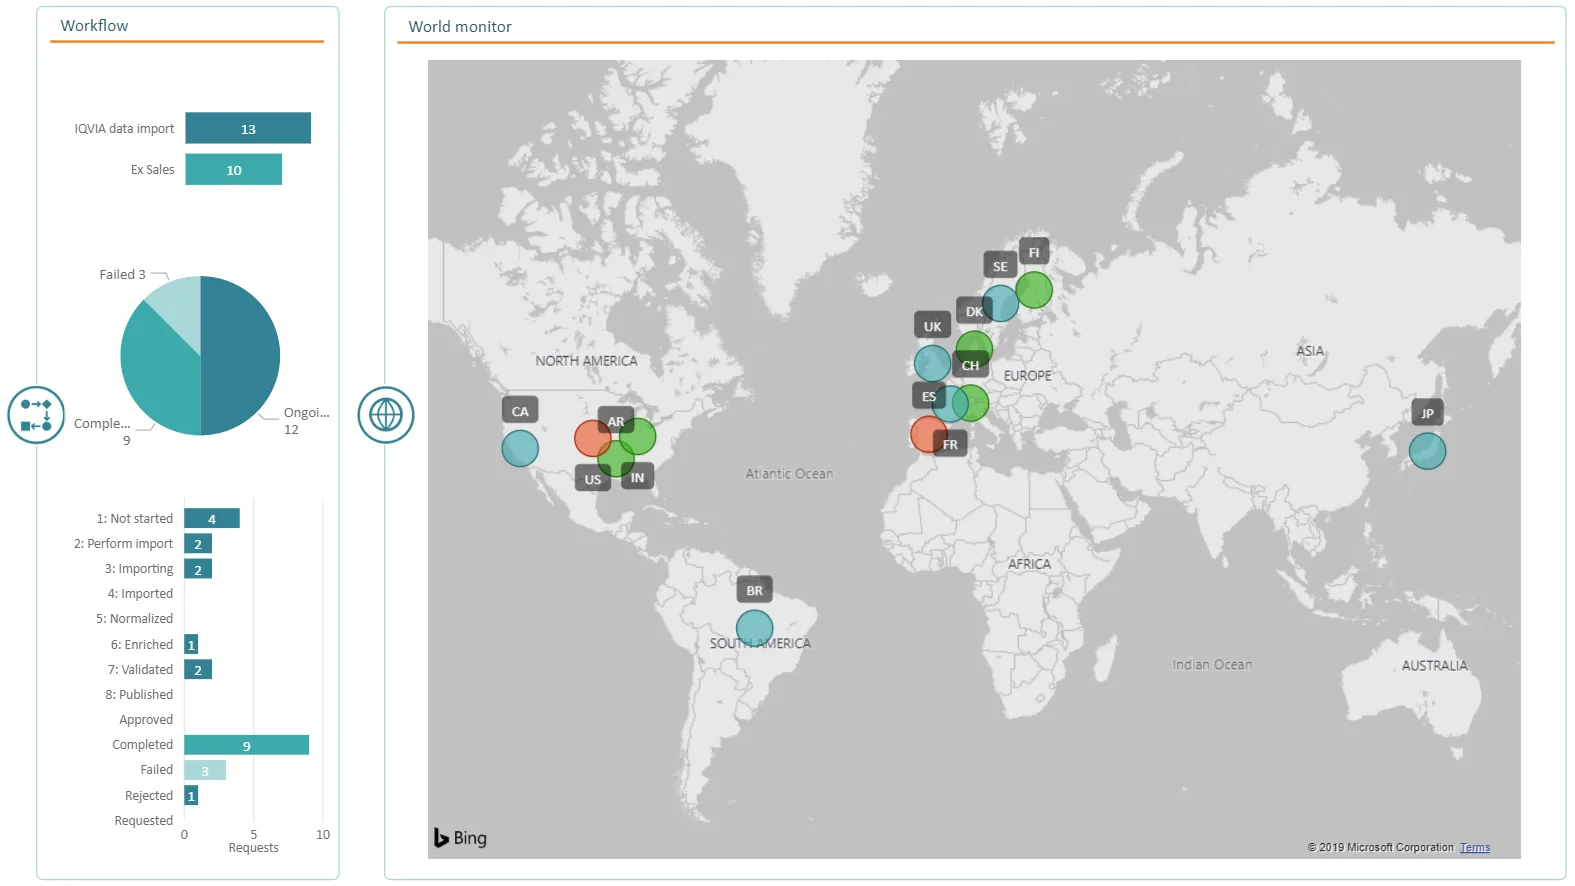This screenshot has width=1575, height=886.
Task: Open the Terms link on the map
Action: click(x=1474, y=848)
